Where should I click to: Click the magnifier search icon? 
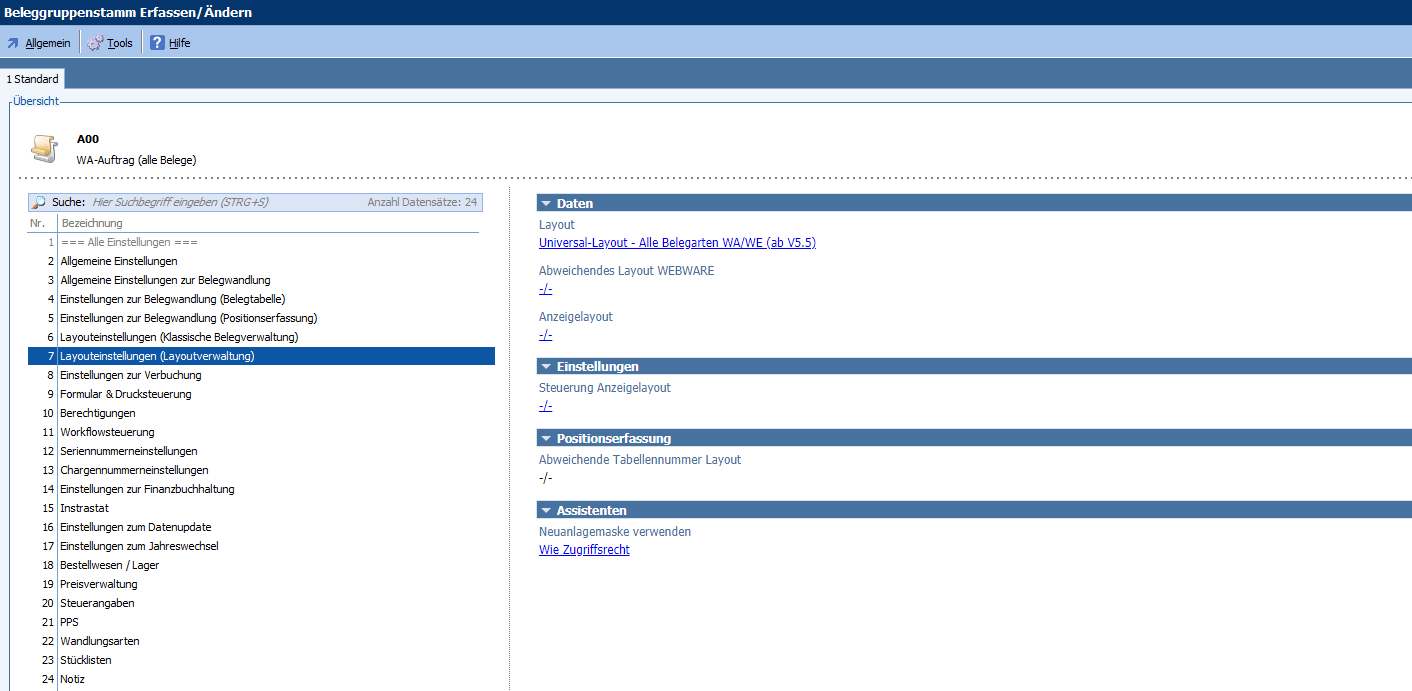coord(38,202)
